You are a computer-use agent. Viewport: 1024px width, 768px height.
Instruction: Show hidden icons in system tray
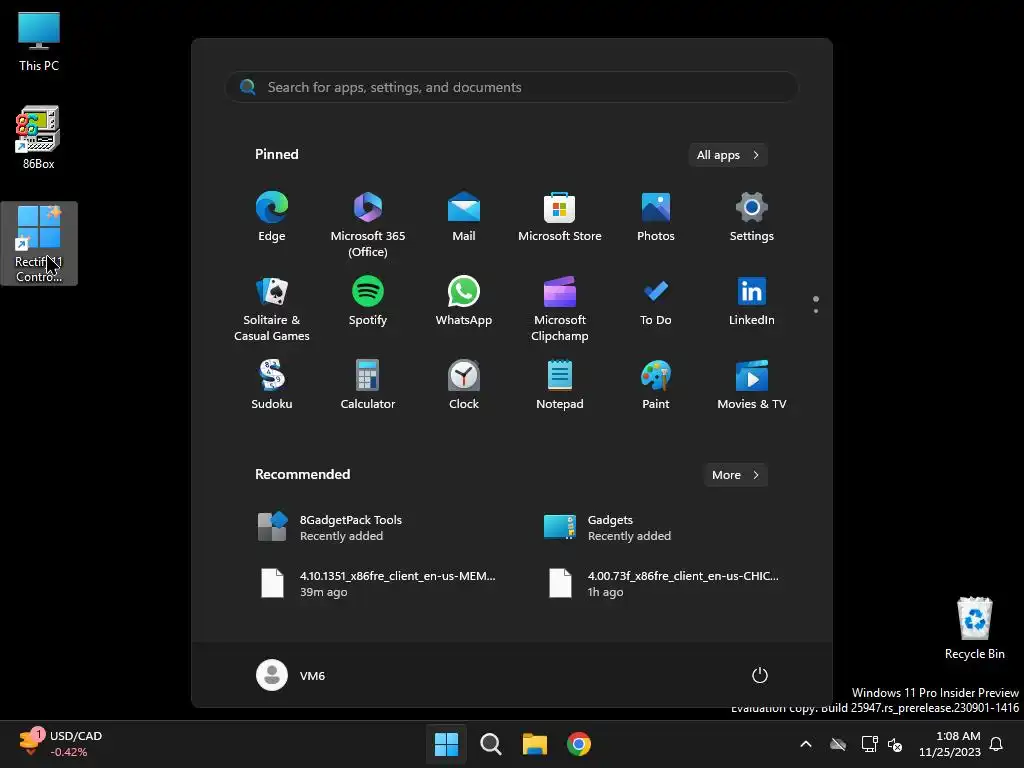click(806, 744)
